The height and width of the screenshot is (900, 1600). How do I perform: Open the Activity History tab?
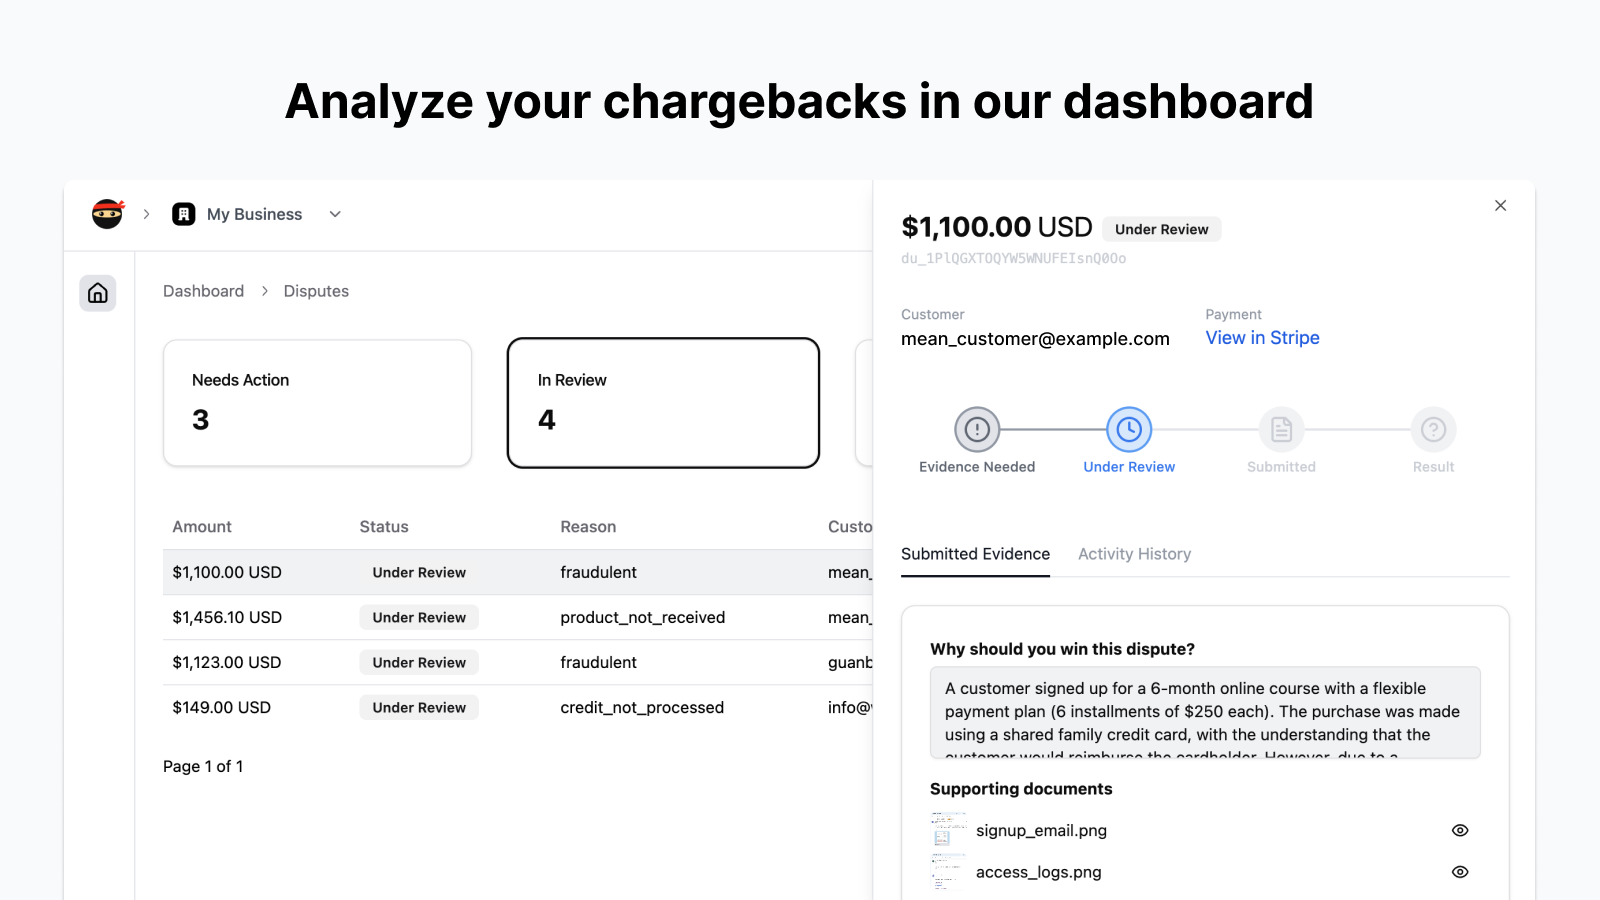[x=1134, y=553]
